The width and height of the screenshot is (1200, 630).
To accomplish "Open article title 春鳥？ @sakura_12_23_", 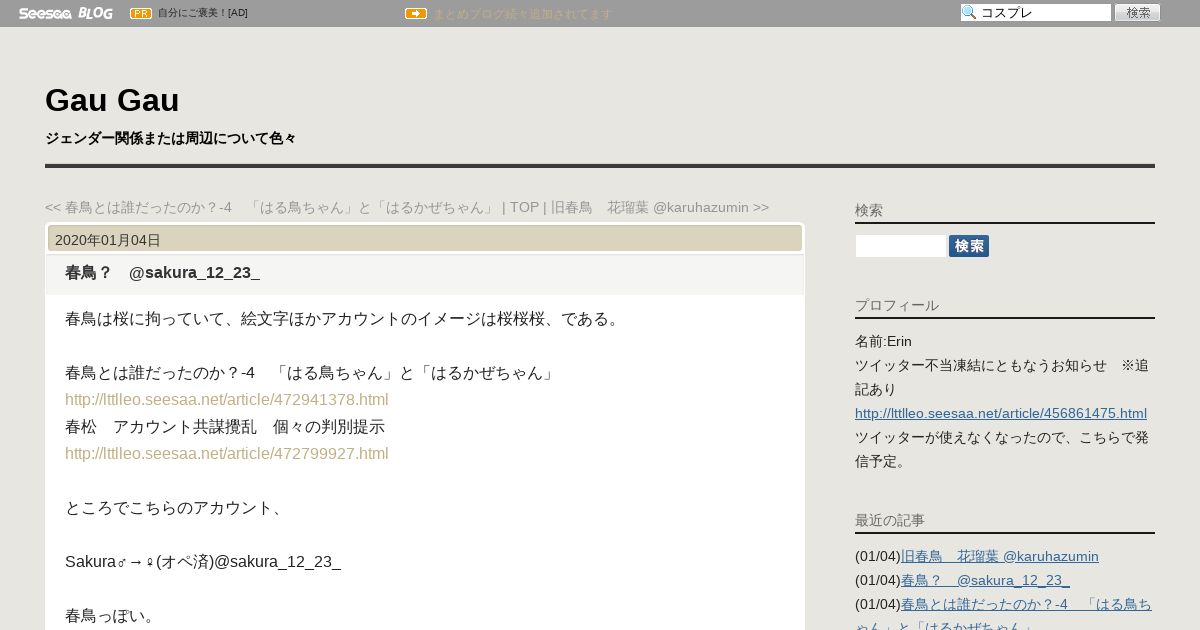I will (x=162, y=273).
